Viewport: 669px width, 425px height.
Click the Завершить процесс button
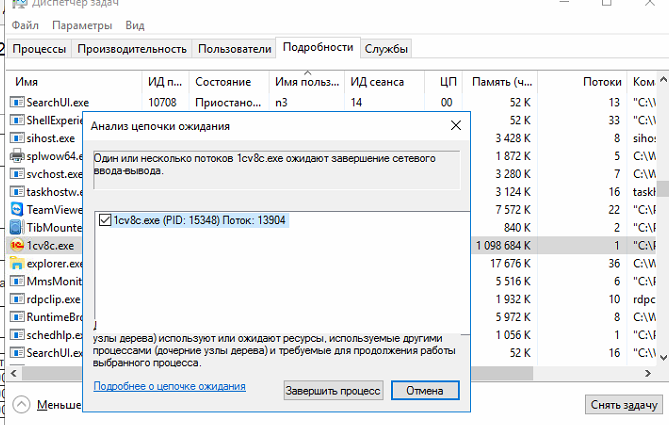(x=333, y=390)
